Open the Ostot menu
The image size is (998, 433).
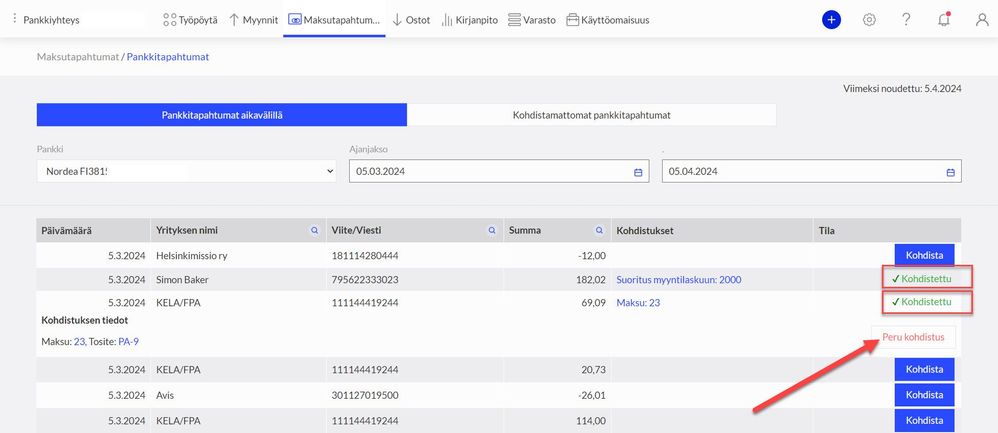411,20
